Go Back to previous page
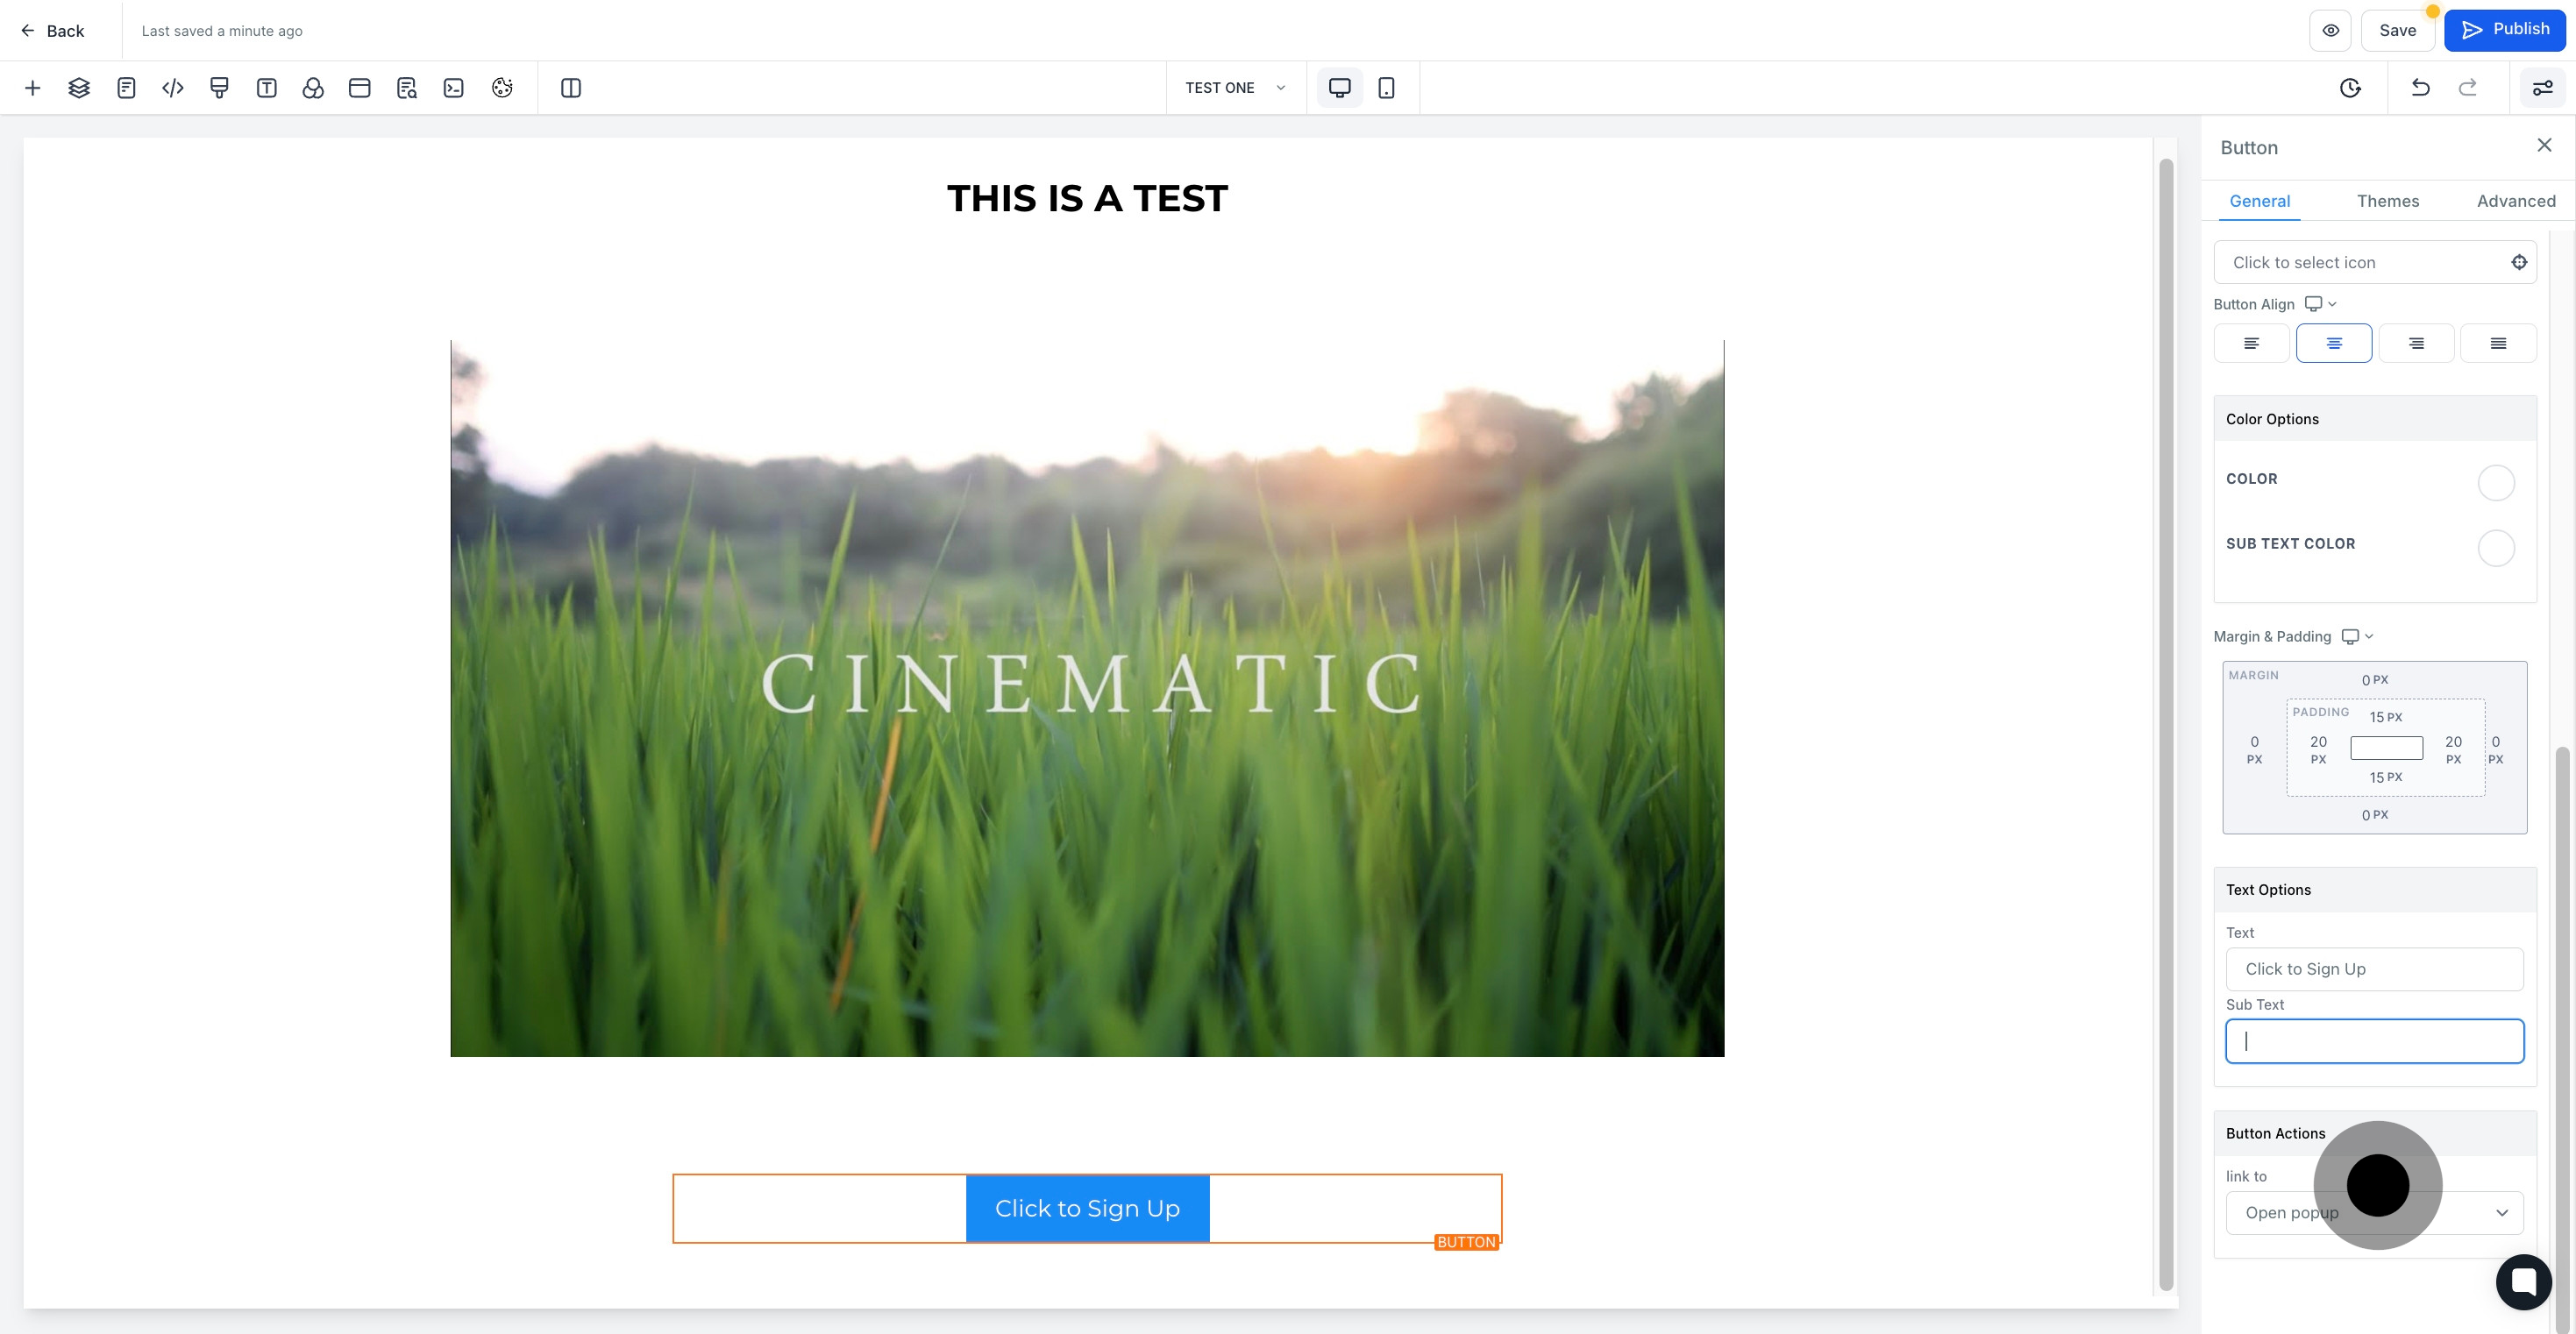This screenshot has width=2576, height=1334. pos(53,31)
